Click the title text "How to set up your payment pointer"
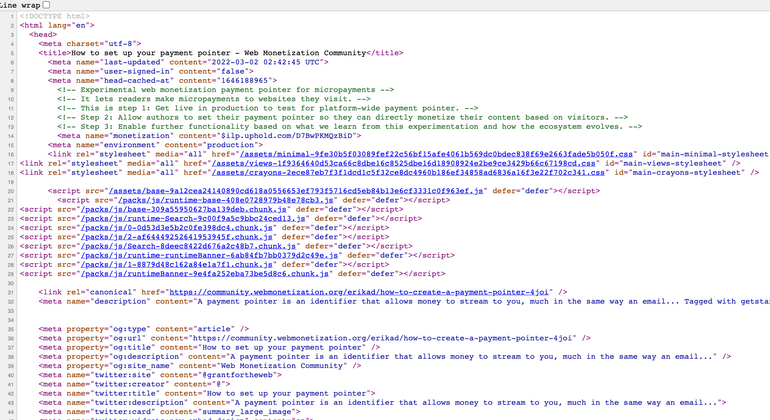The width and height of the screenshot is (770, 420). [151, 53]
